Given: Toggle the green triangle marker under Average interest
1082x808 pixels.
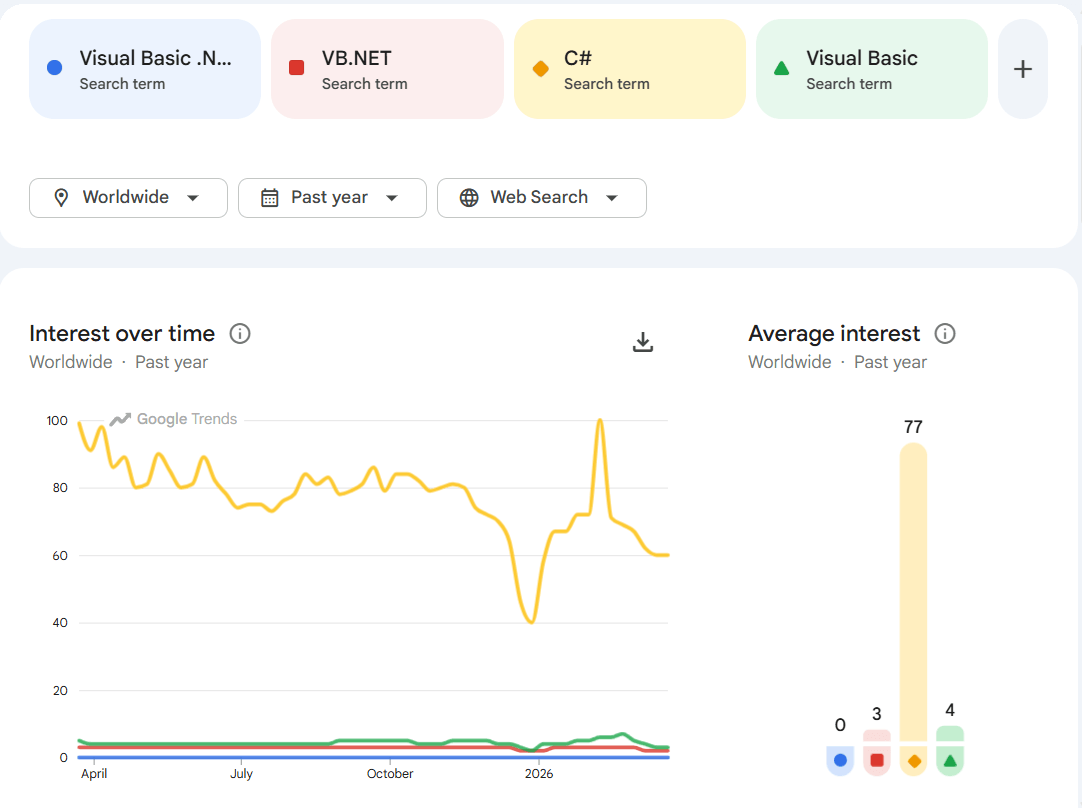Looking at the screenshot, I should tap(950, 761).
